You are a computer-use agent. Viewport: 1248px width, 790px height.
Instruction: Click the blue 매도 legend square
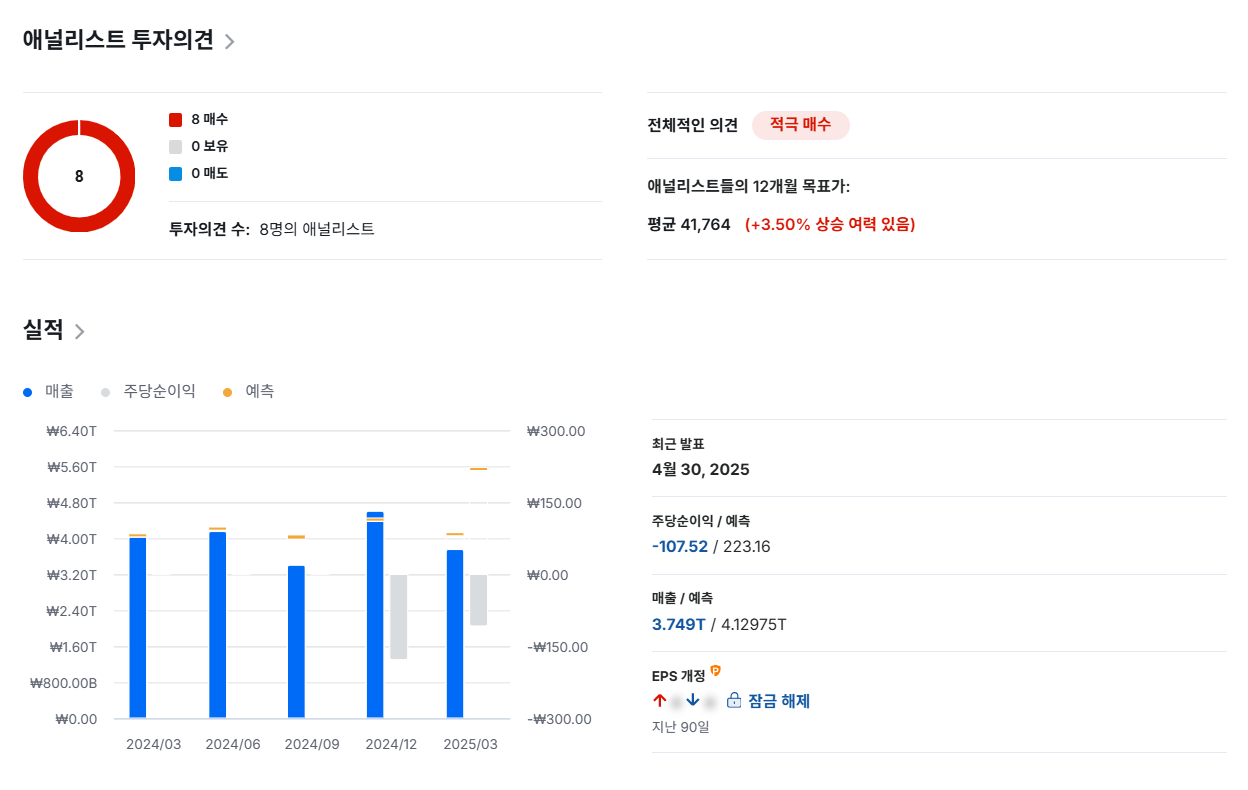[x=176, y=172]
